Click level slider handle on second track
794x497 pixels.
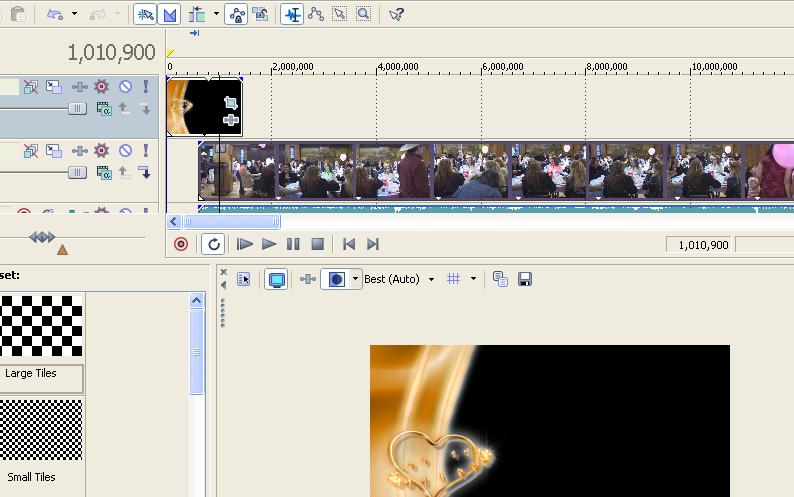[77, 173]
